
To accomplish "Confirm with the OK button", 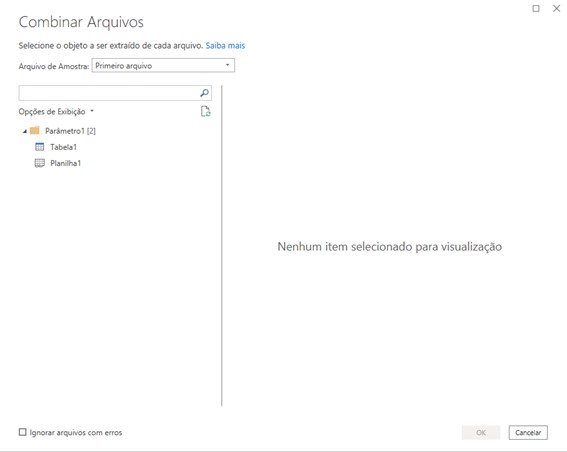I will click(481, 432).
